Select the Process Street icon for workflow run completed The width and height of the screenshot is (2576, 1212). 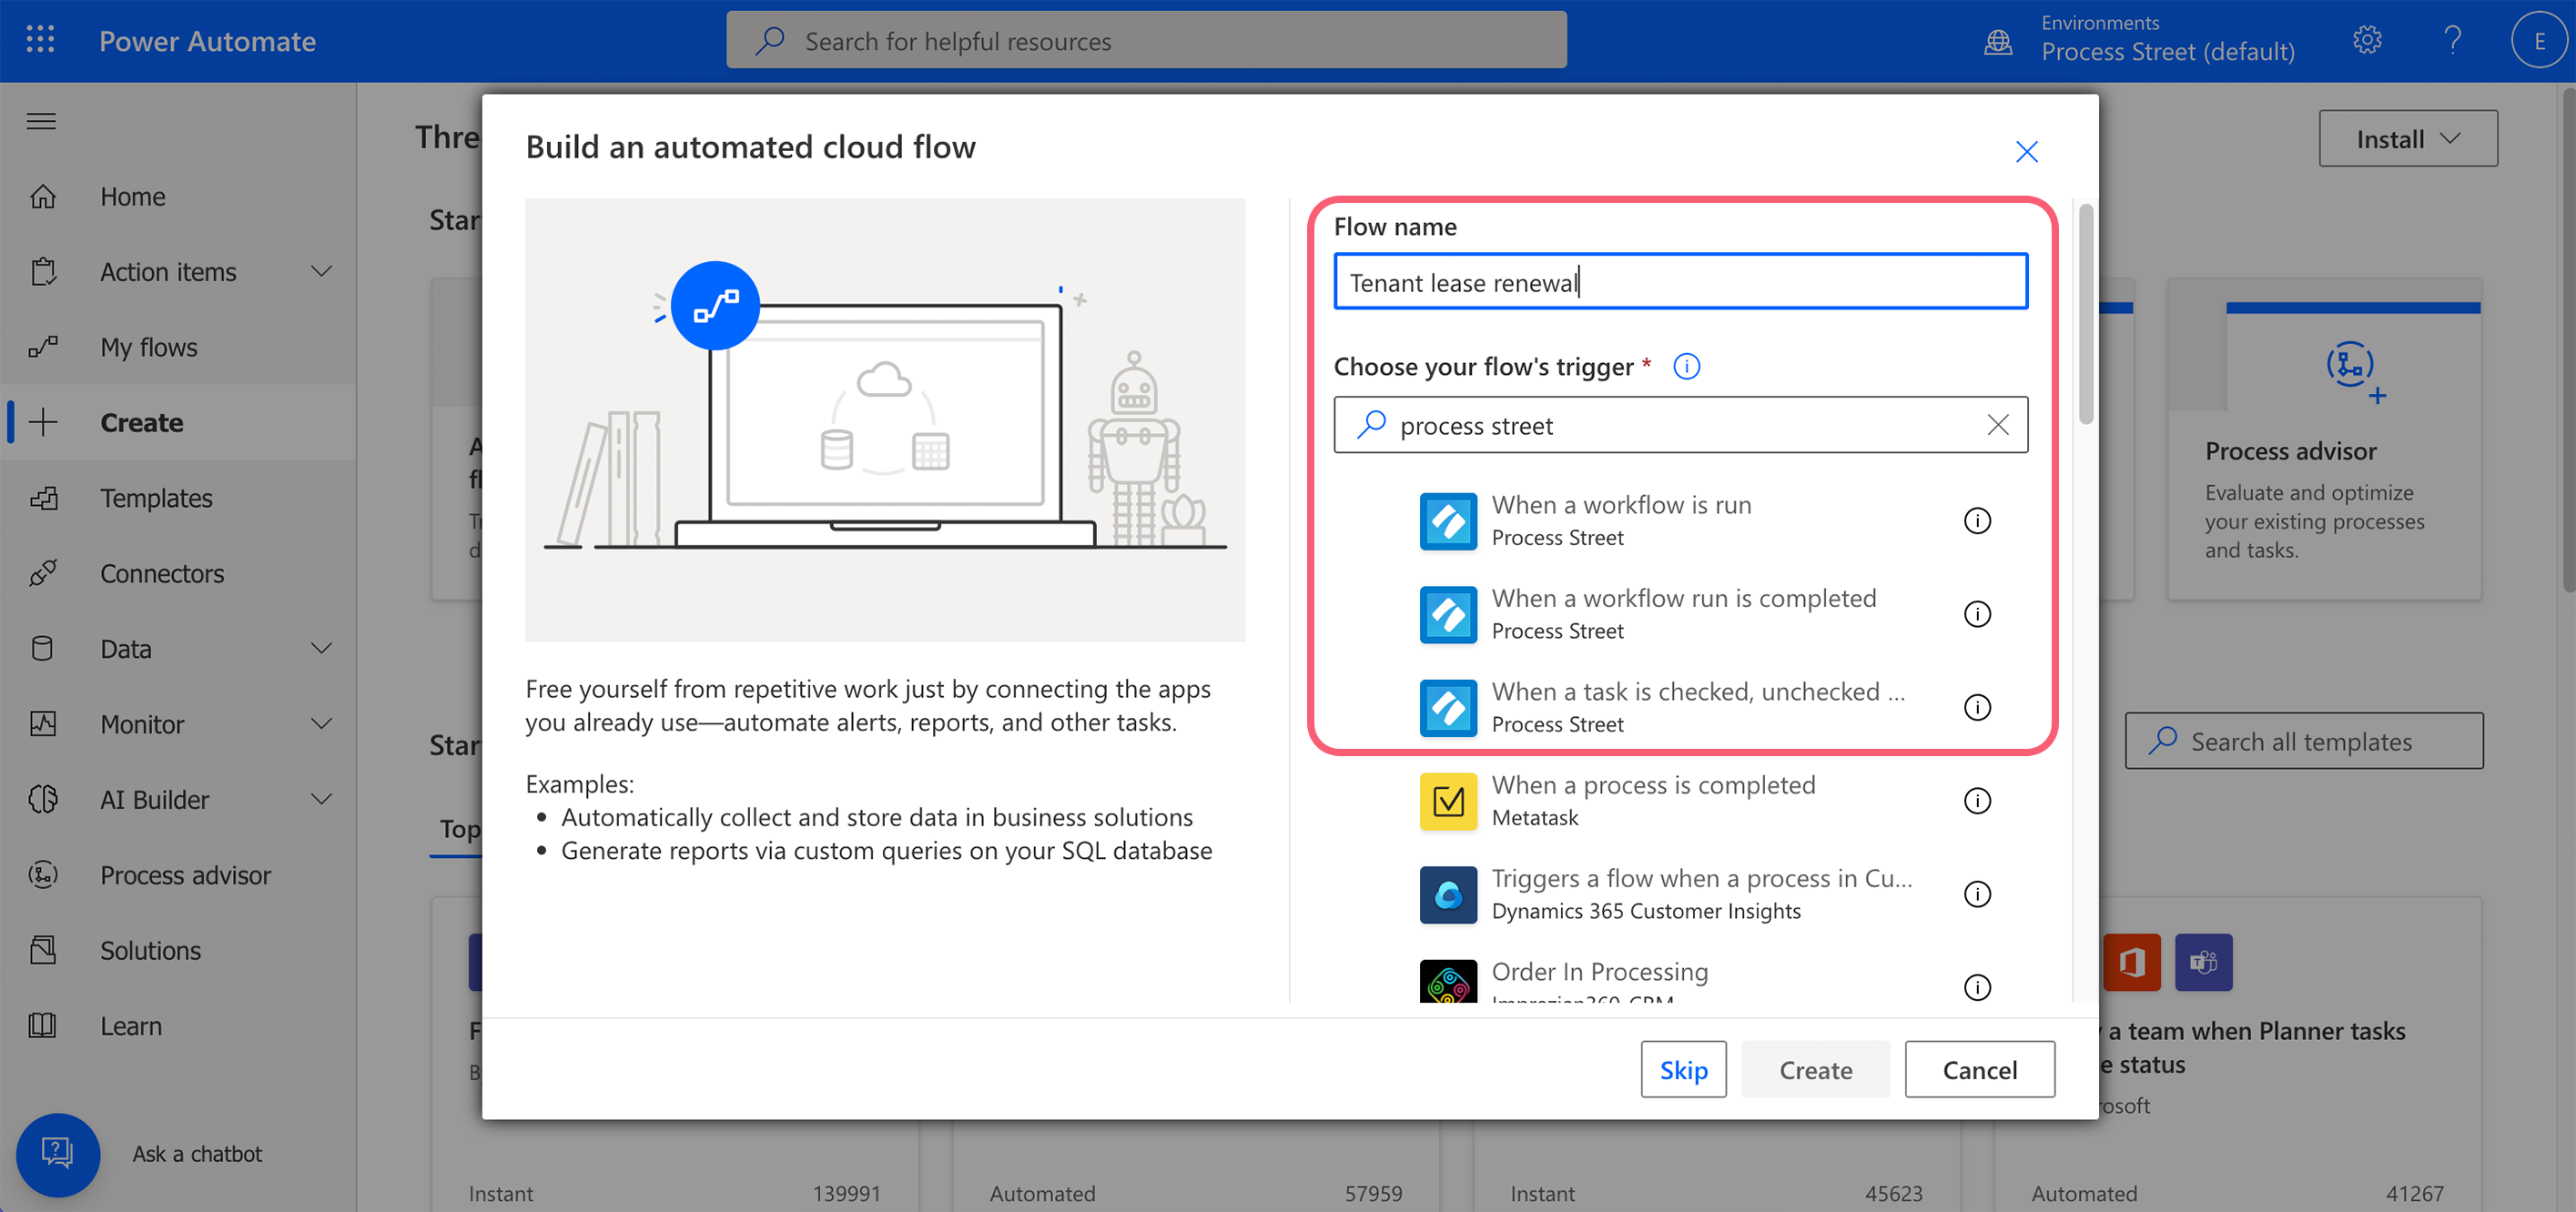pos(1448,614)
